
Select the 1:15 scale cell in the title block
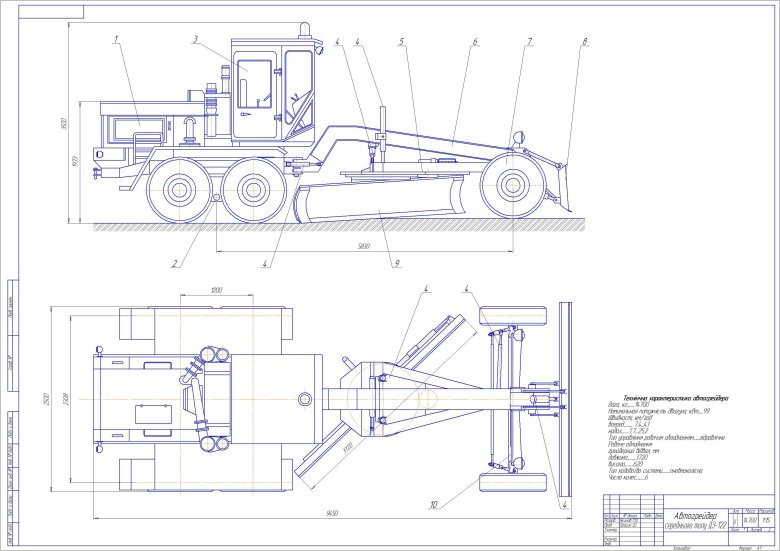(x=765, y=518)
